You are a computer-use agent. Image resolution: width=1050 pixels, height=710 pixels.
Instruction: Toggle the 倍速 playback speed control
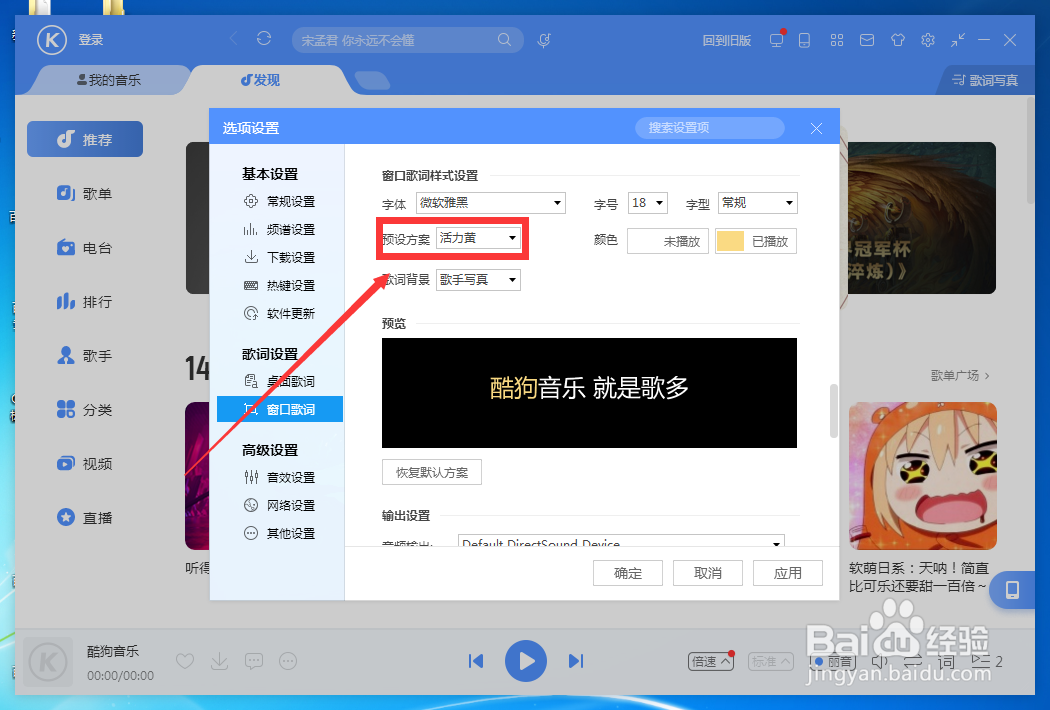coord(710,661)
